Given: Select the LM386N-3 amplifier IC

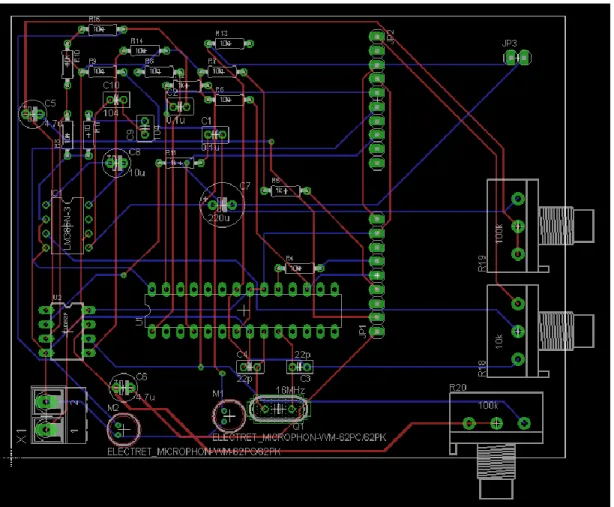Looking at the screenshot, I should pos(67,226).
